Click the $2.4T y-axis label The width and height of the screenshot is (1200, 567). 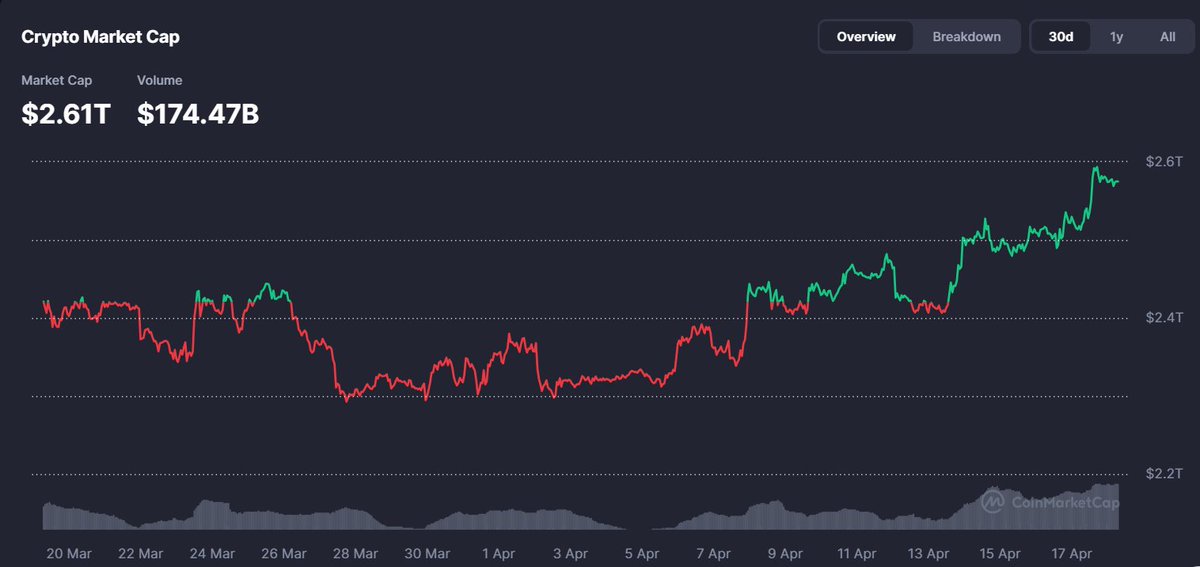(1164, 318)
